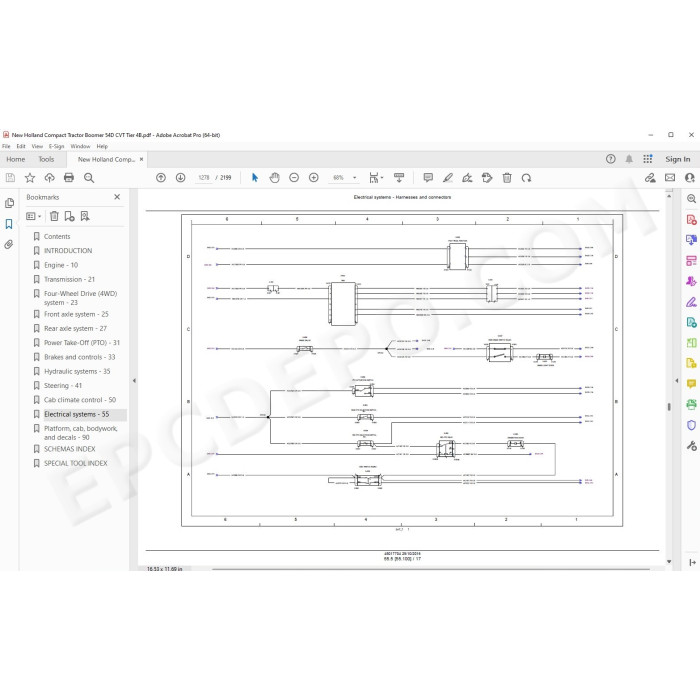Click the Delete page trash icon

(507, 178)
